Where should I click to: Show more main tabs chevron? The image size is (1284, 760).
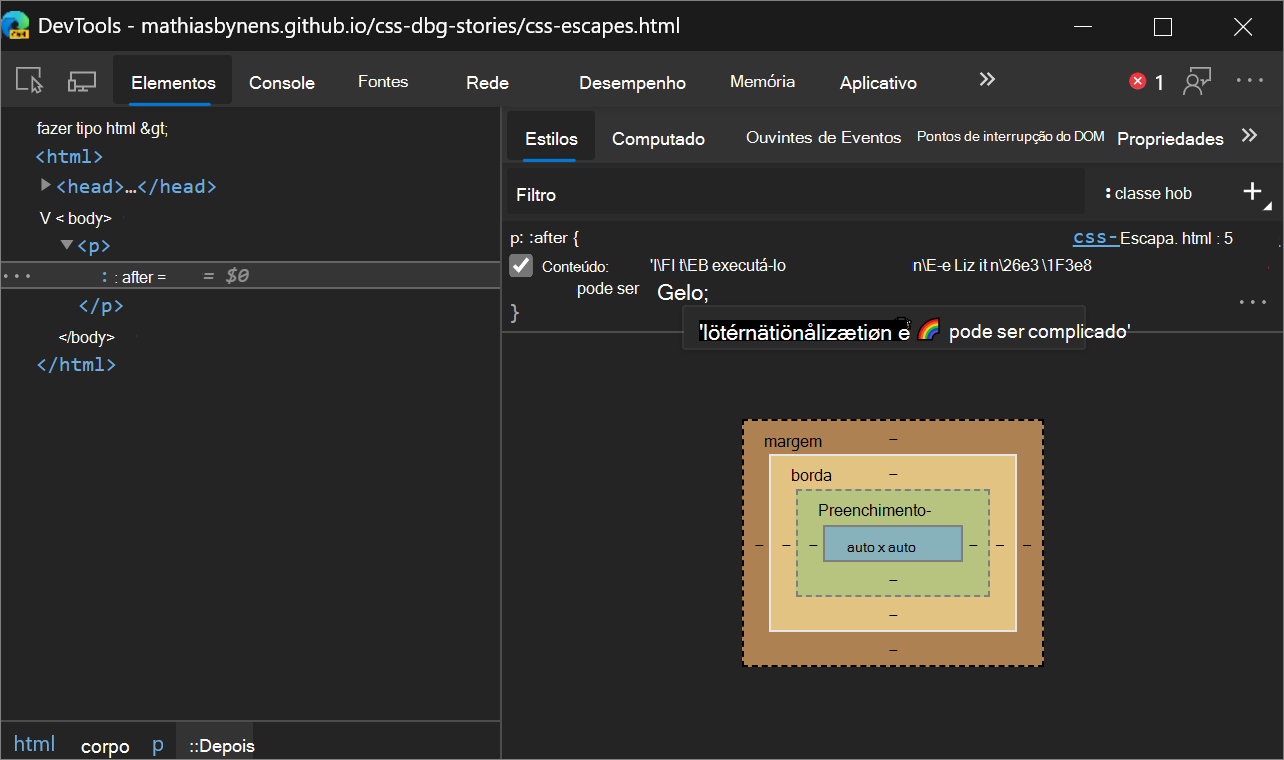click(x=987, y=80)
